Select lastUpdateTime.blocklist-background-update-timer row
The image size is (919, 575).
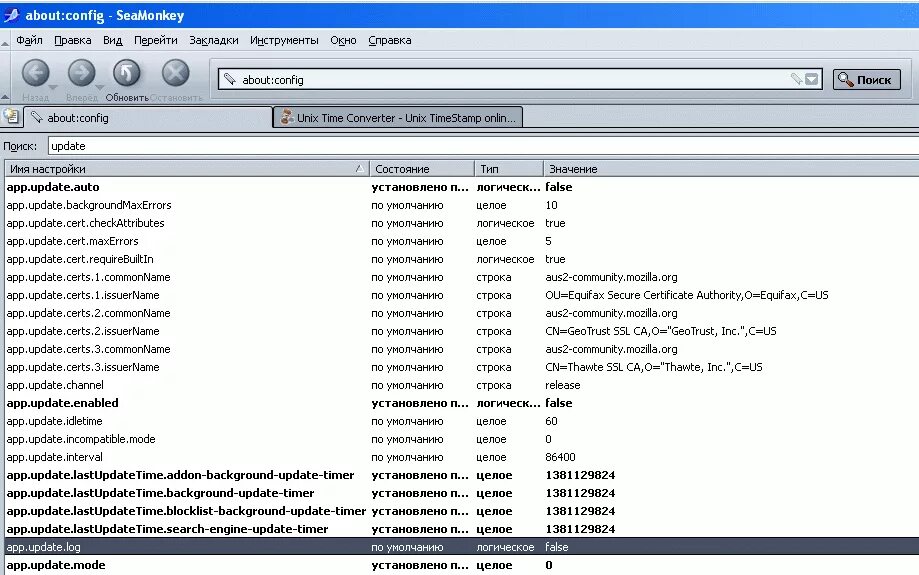pyautogui.click(x=462, y=511)
